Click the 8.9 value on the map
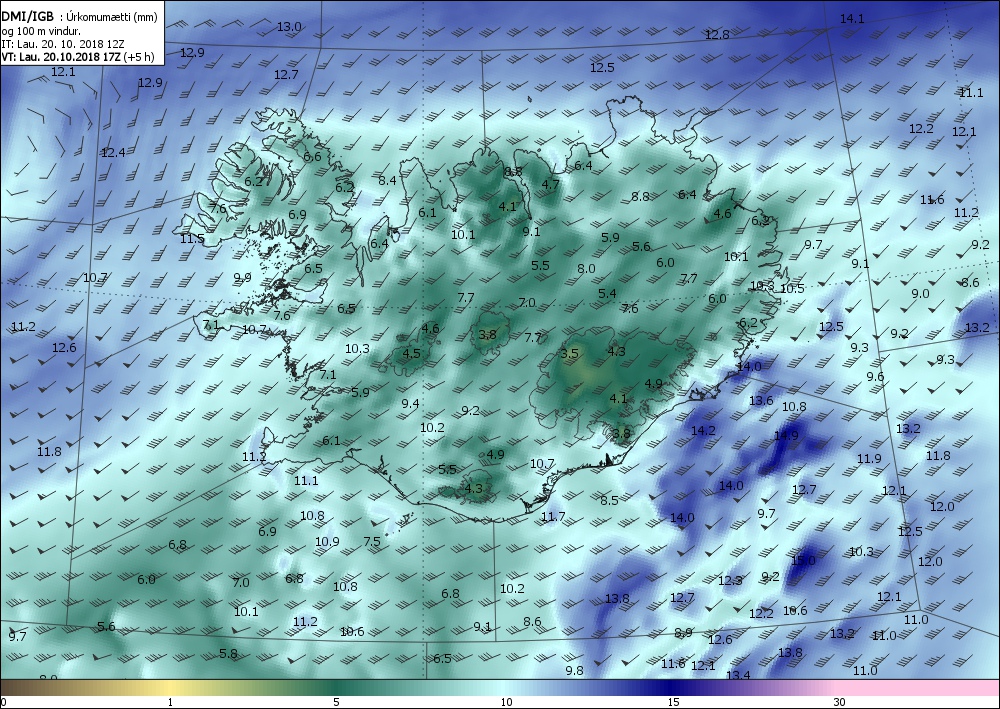Viewport: 1000px width, 709px height. [683, 632]
